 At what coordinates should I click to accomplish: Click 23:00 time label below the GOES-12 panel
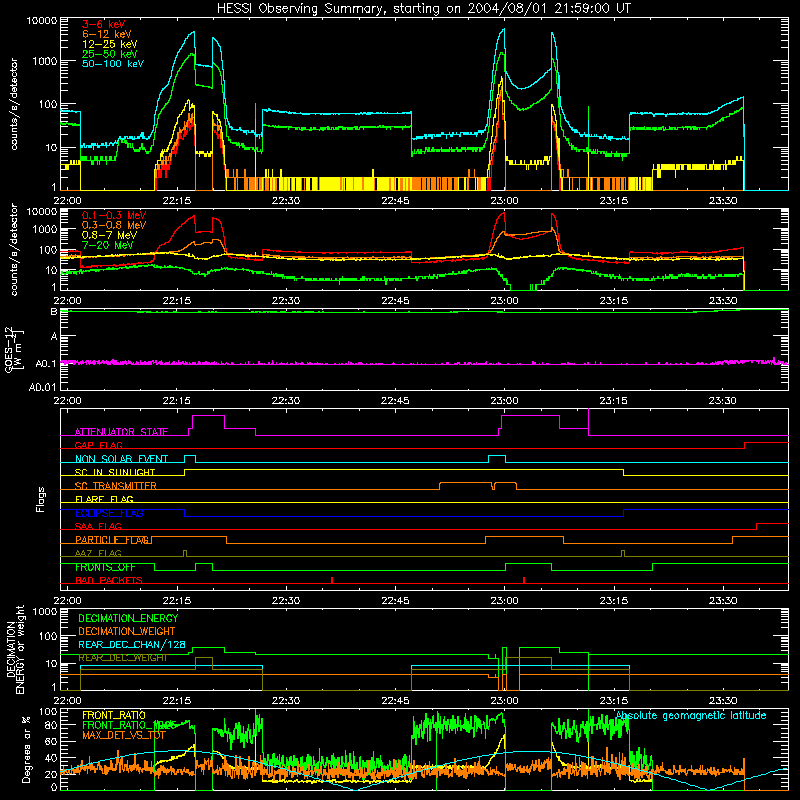click(x=504, y=401)
